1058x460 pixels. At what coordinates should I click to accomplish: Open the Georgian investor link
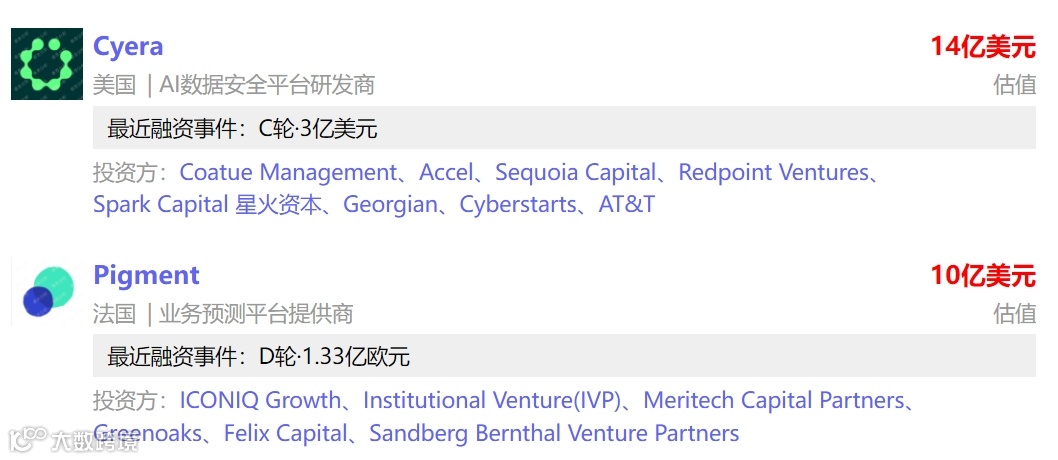[x=391, y=204]
